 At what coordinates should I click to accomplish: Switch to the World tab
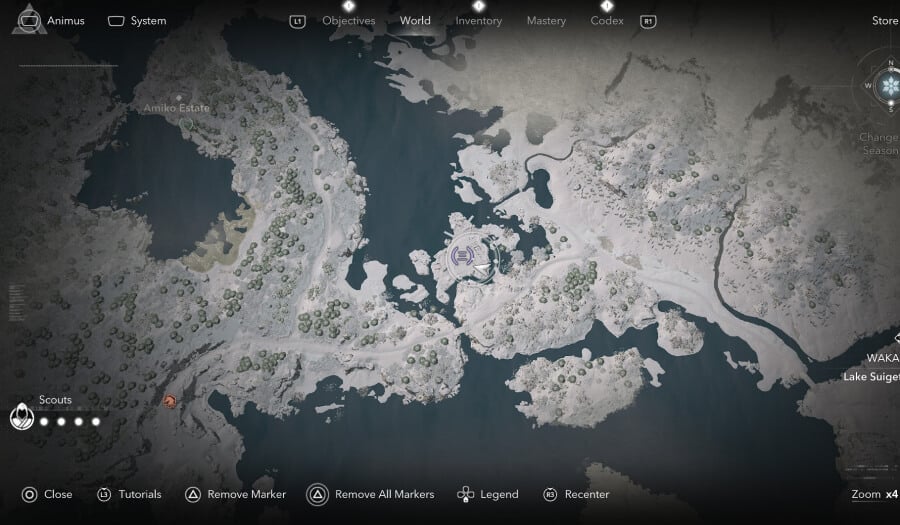(x=415, y=21)
